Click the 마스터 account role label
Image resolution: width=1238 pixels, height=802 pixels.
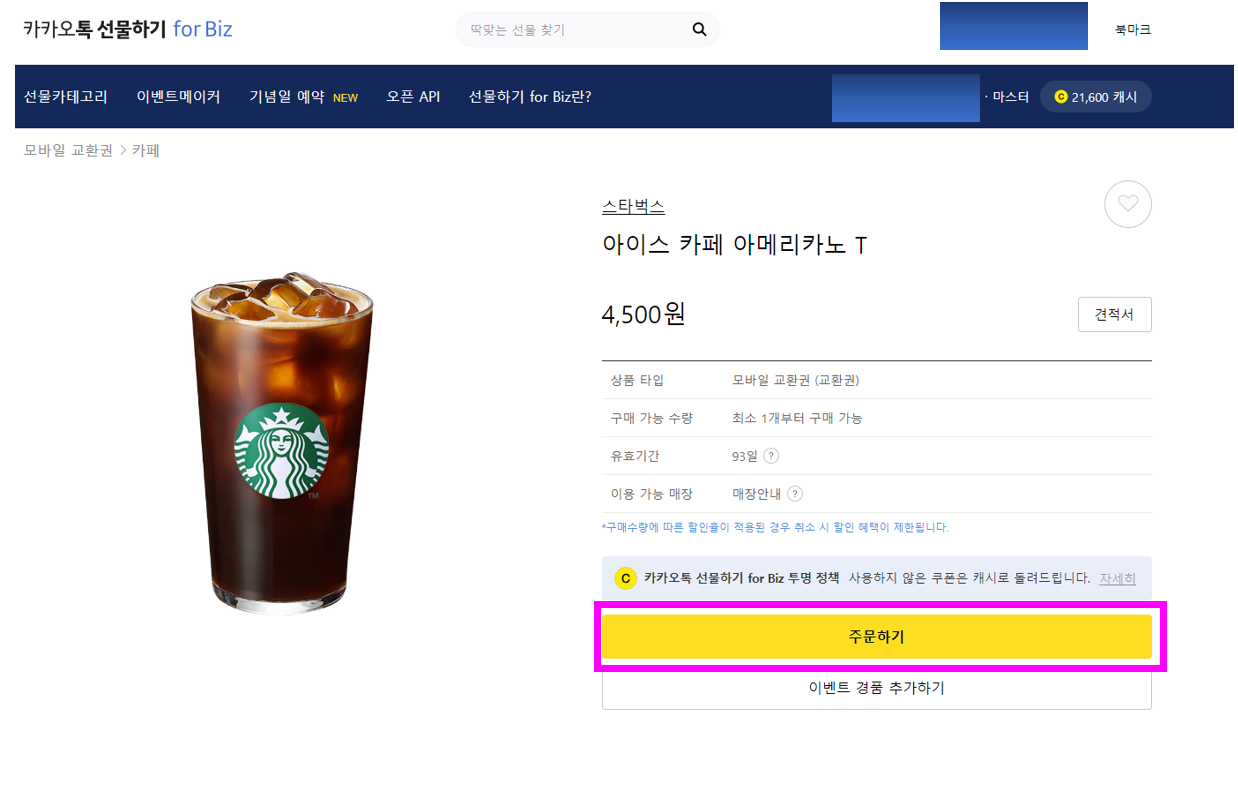coord(1010,97)
